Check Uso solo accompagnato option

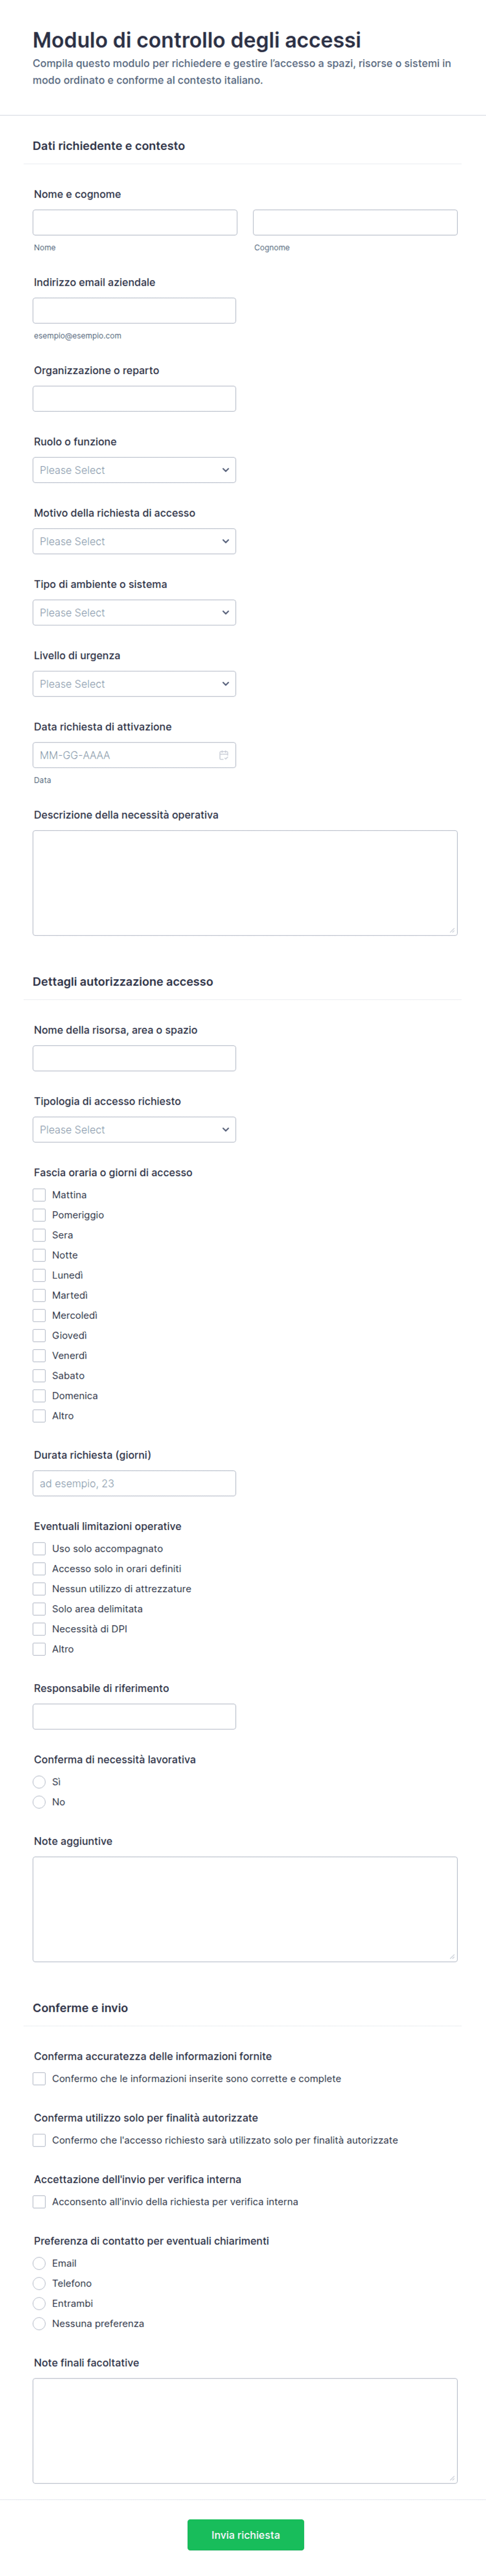point(39,1548)
